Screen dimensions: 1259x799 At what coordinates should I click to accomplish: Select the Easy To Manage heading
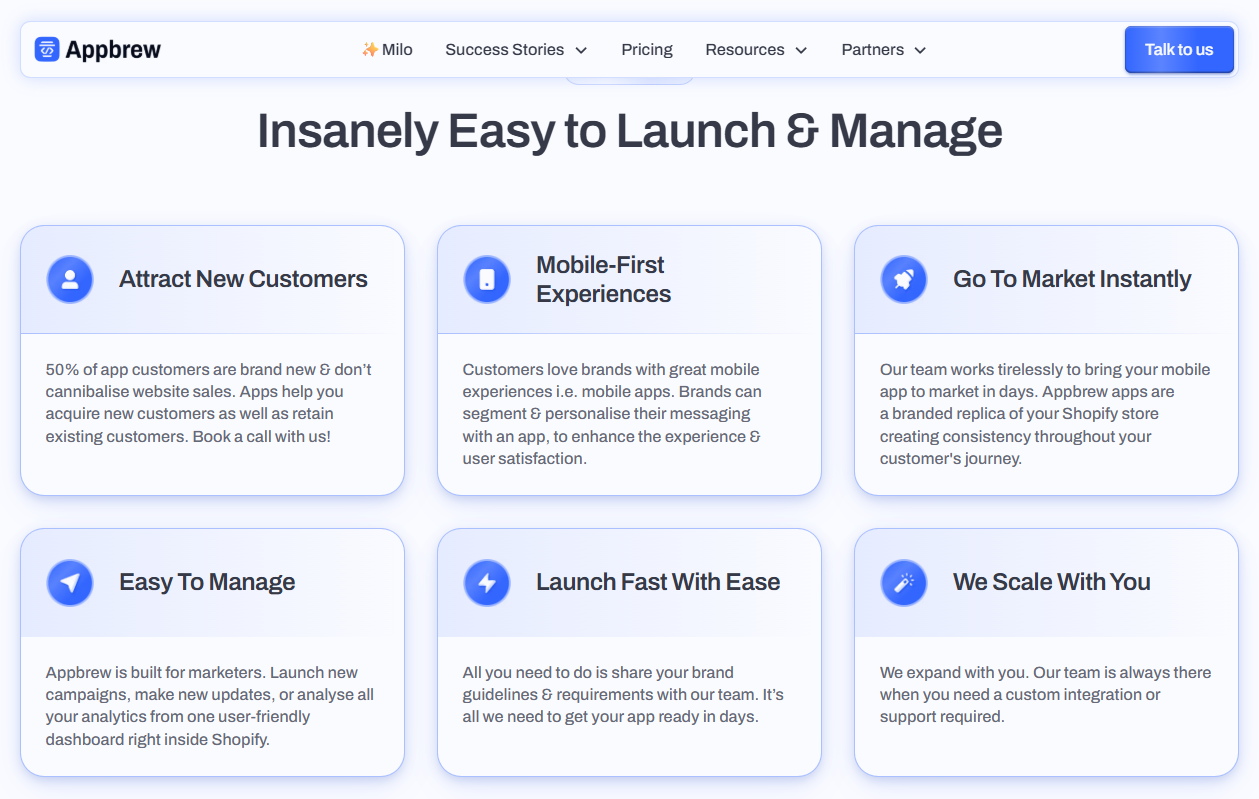coord(207,582)
